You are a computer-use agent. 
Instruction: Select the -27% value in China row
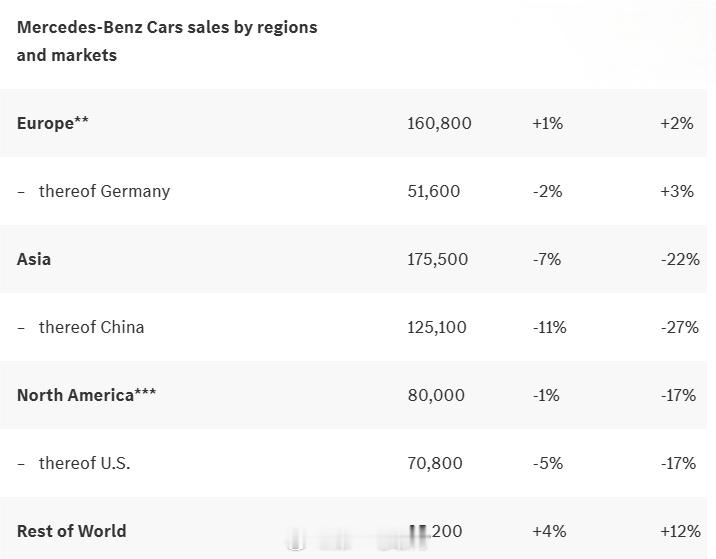(x=680, y=327)
